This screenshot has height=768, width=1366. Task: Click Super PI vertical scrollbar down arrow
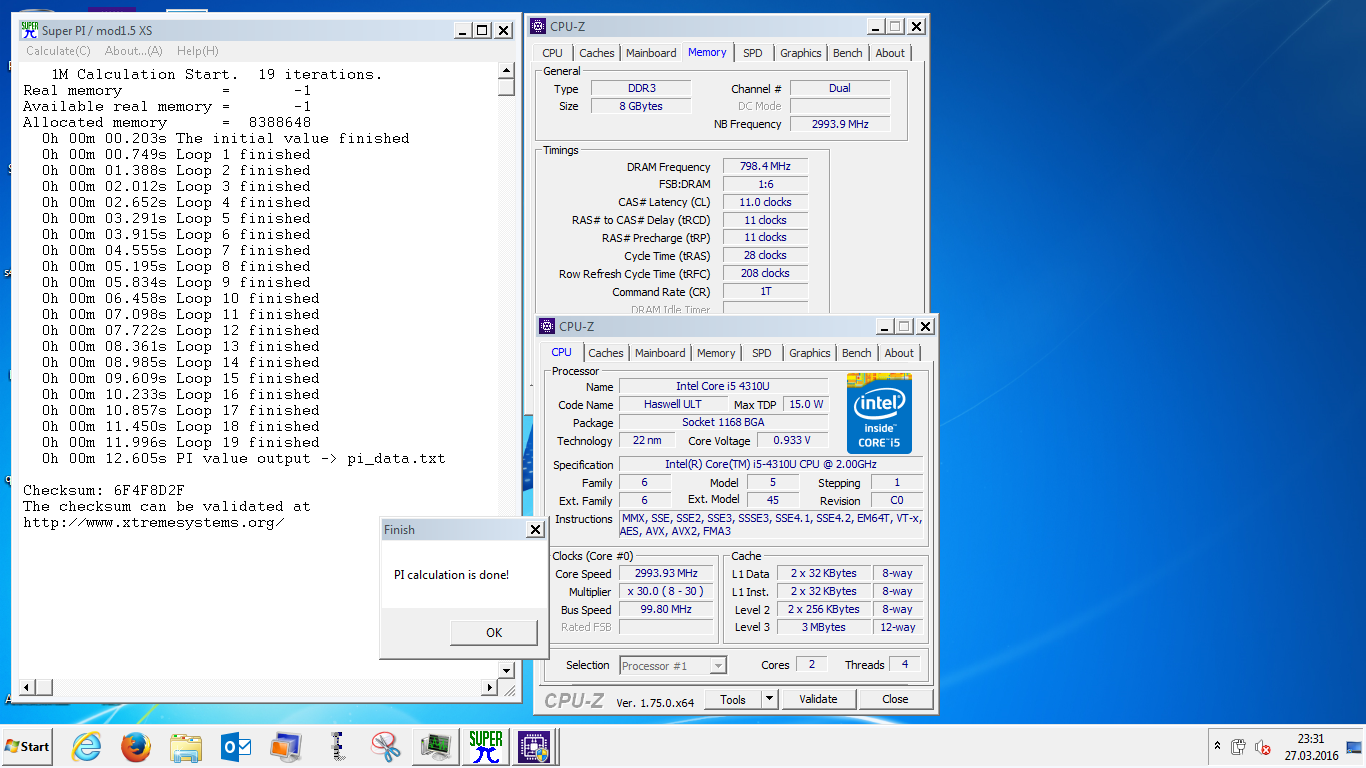pyautogui.click(x=506, y=670)
